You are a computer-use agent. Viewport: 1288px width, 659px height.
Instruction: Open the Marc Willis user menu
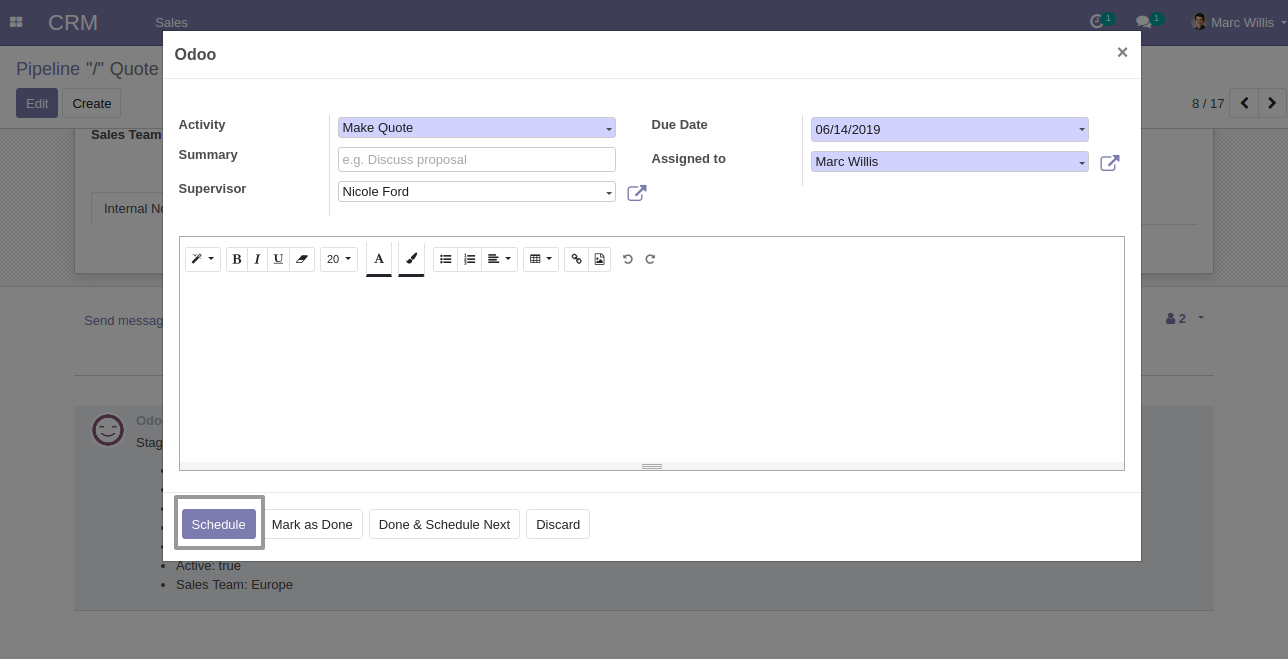point(1238,22)
